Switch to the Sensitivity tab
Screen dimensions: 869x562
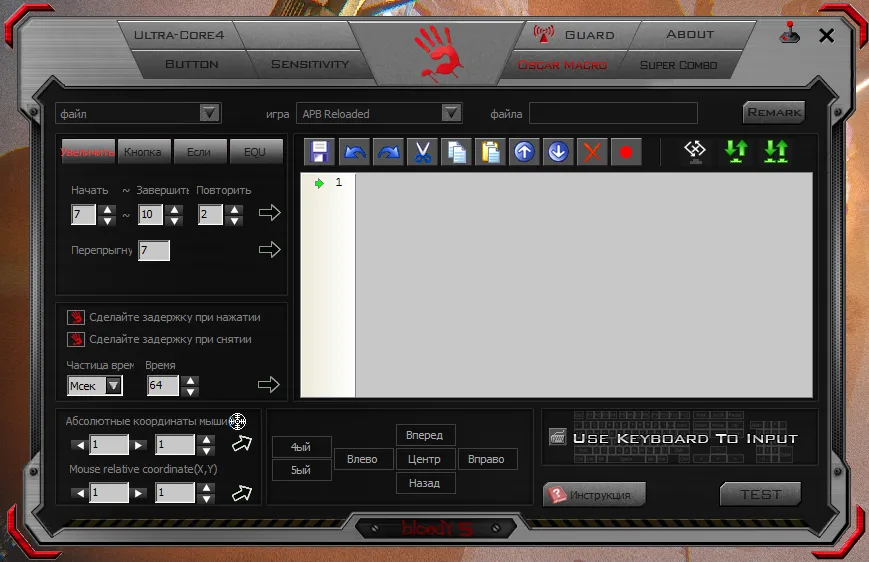310,64
